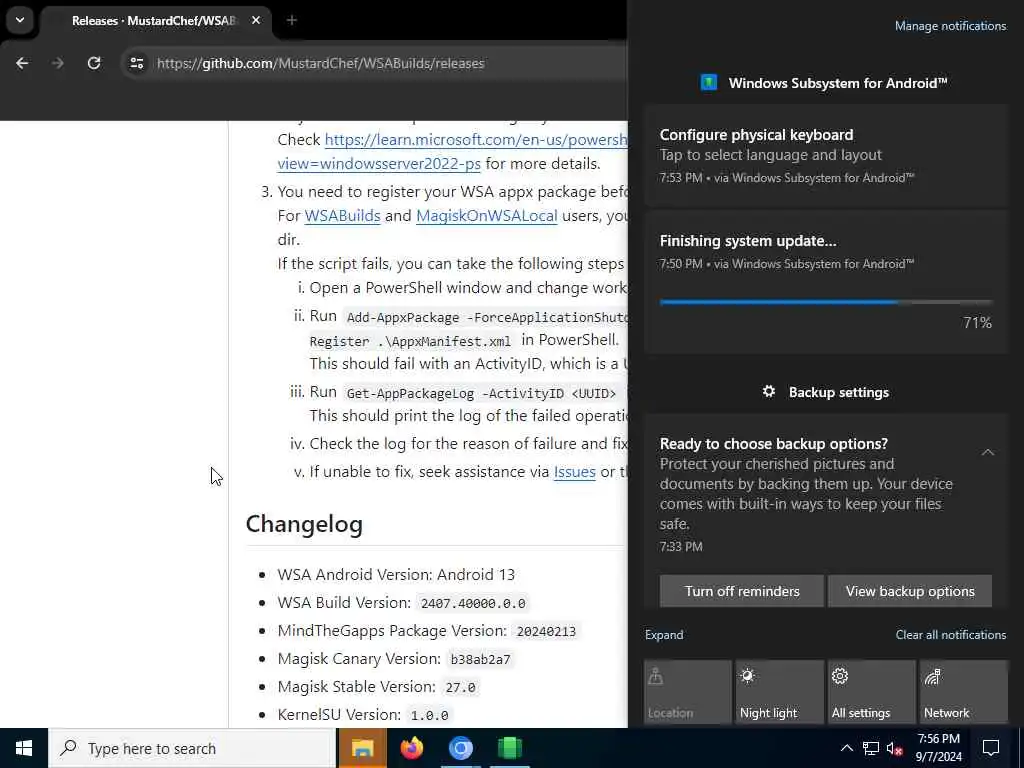Choose View backup options button
Viewport: 1024px width, 768px height.
(910, 591)
